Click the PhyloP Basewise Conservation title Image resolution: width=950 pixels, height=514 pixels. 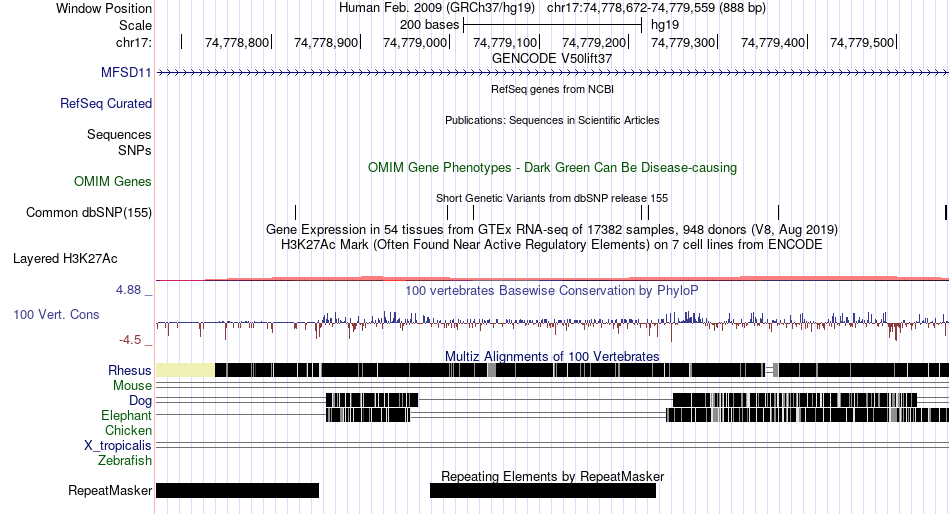(552, 290)
